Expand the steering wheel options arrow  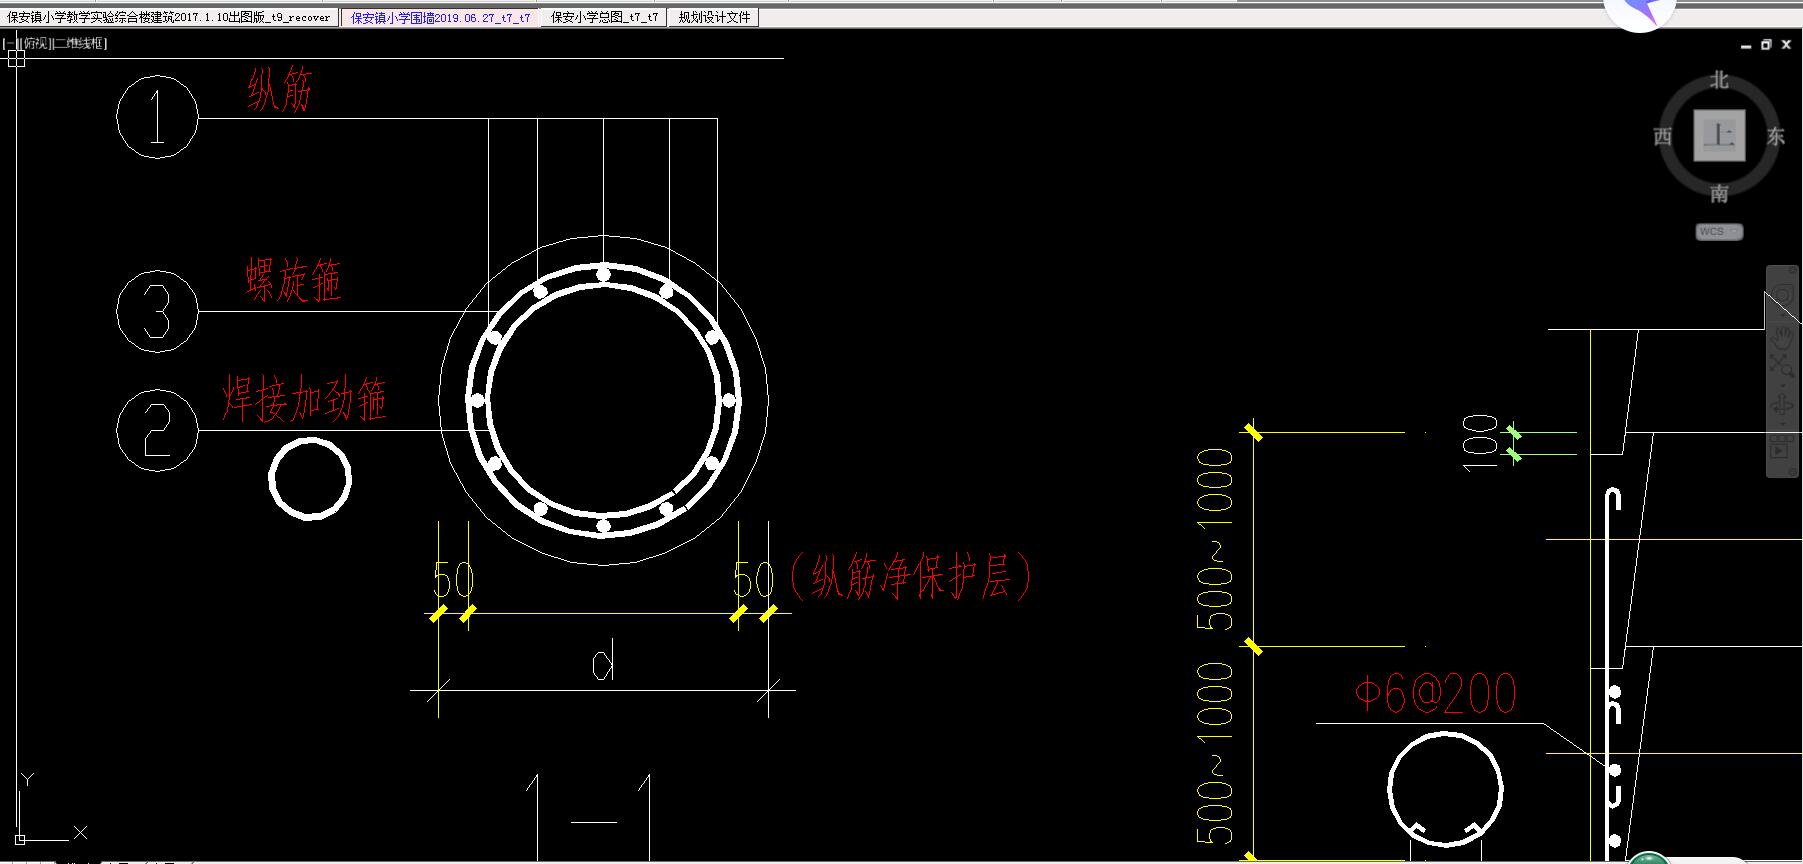click(1783, 314)
